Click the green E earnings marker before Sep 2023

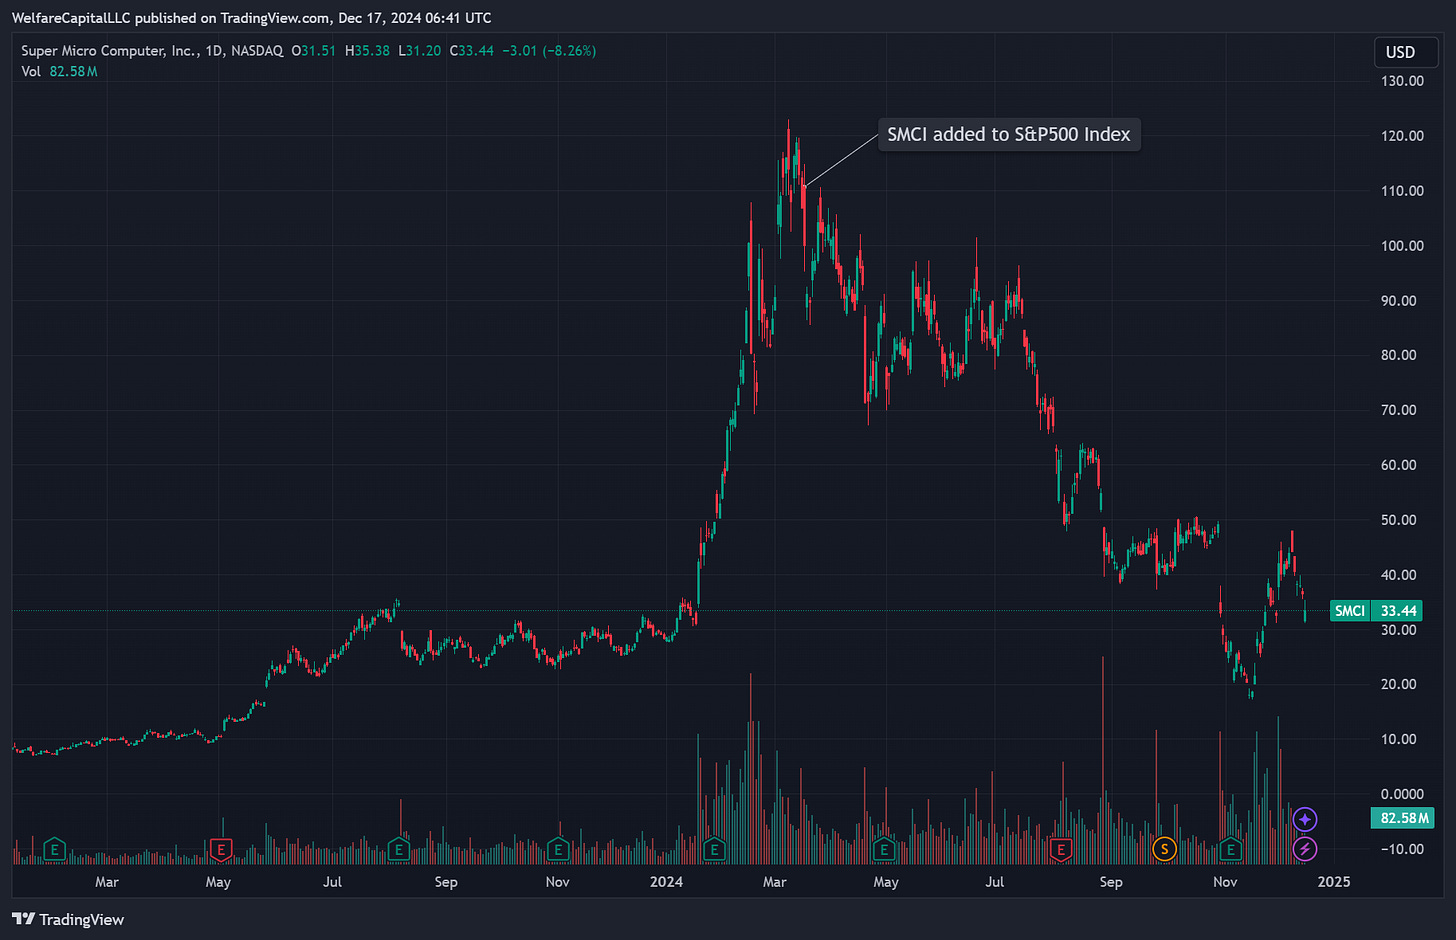click(x=398, y=850)
